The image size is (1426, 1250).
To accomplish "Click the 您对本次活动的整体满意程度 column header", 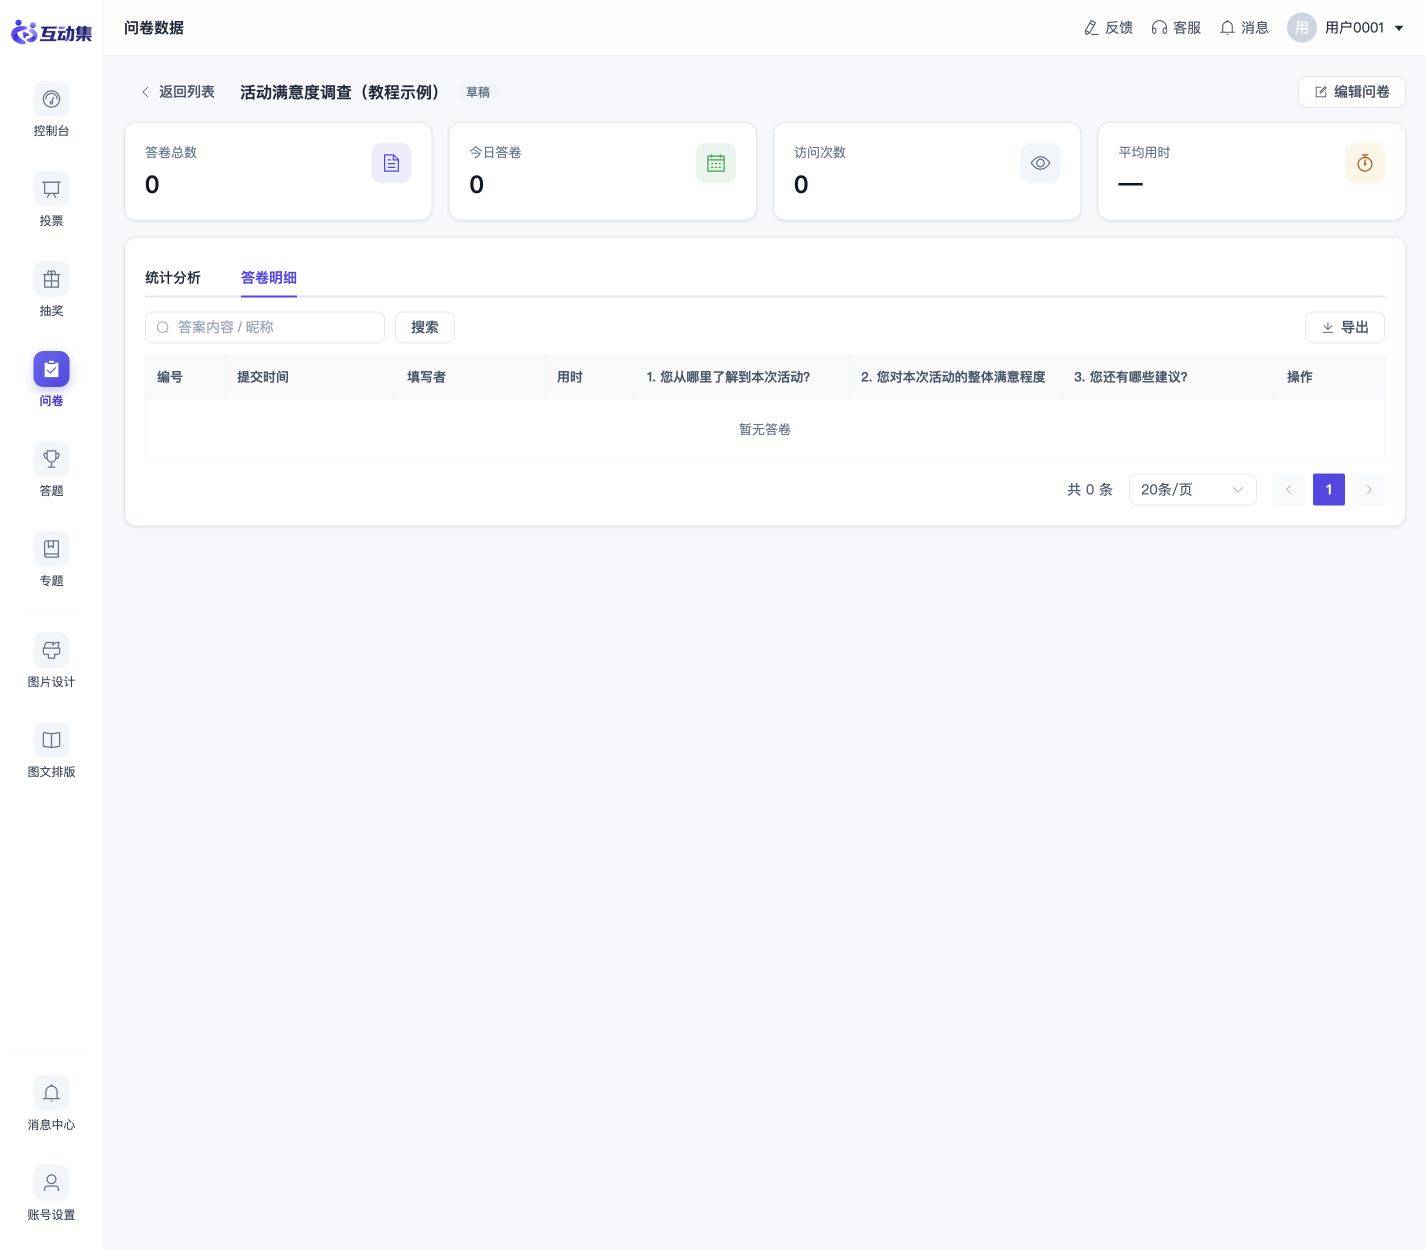I will [x=953, y=377].
